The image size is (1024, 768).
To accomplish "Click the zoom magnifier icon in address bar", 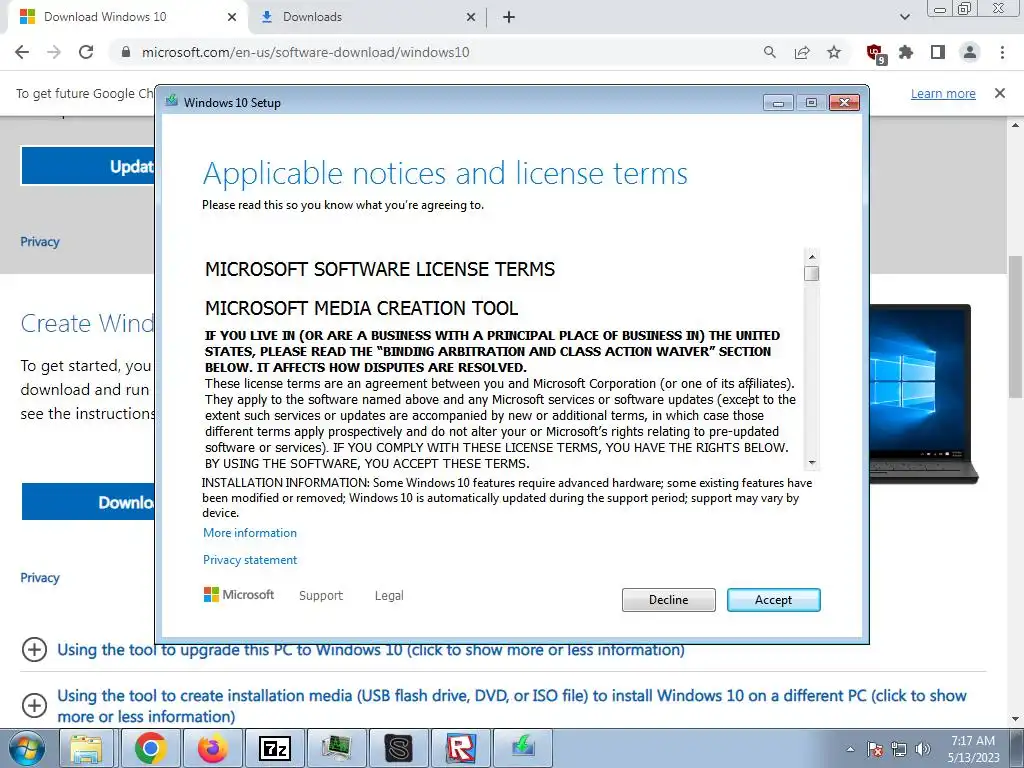I will coord(770,52).
